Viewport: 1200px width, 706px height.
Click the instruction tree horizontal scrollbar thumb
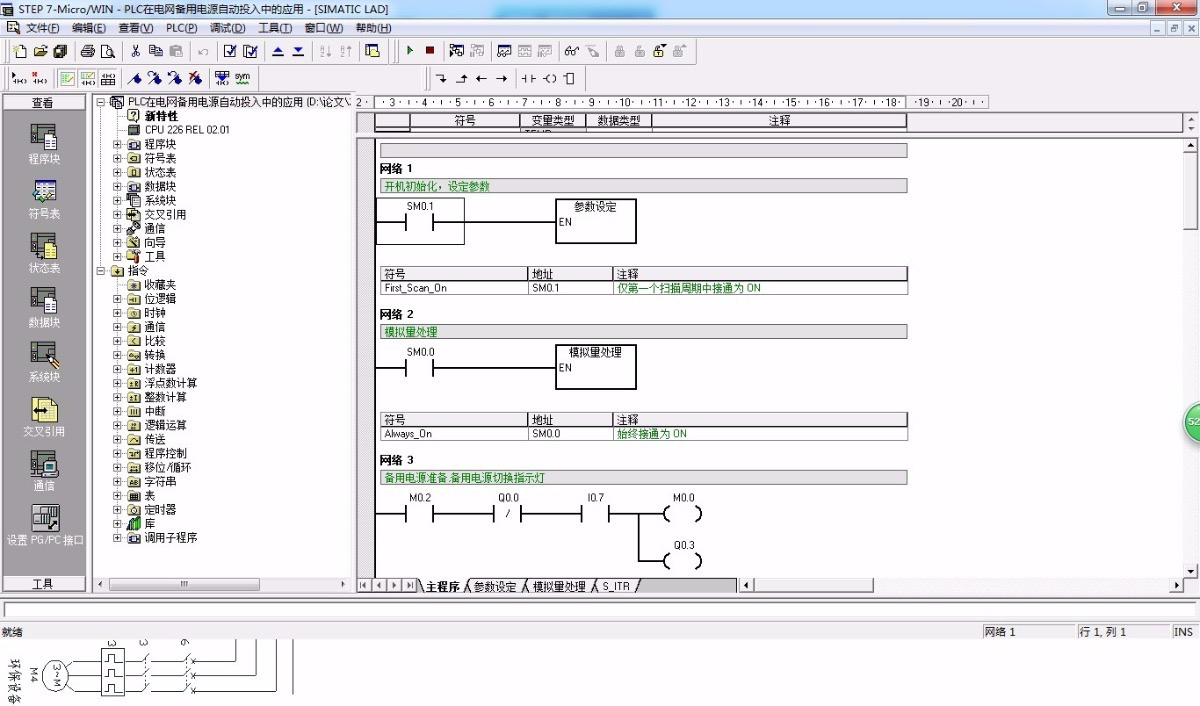[184, 584]
